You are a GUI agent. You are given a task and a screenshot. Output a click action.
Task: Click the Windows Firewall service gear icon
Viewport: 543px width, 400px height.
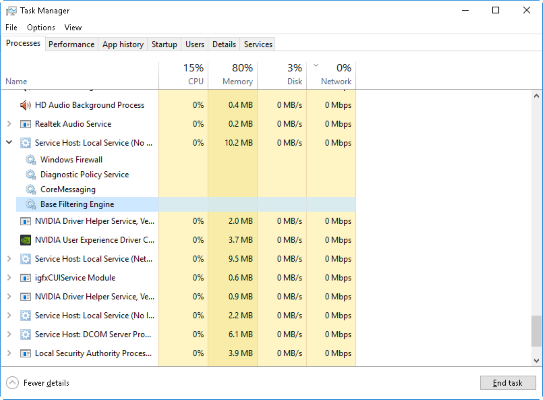[x=31, y=160]
